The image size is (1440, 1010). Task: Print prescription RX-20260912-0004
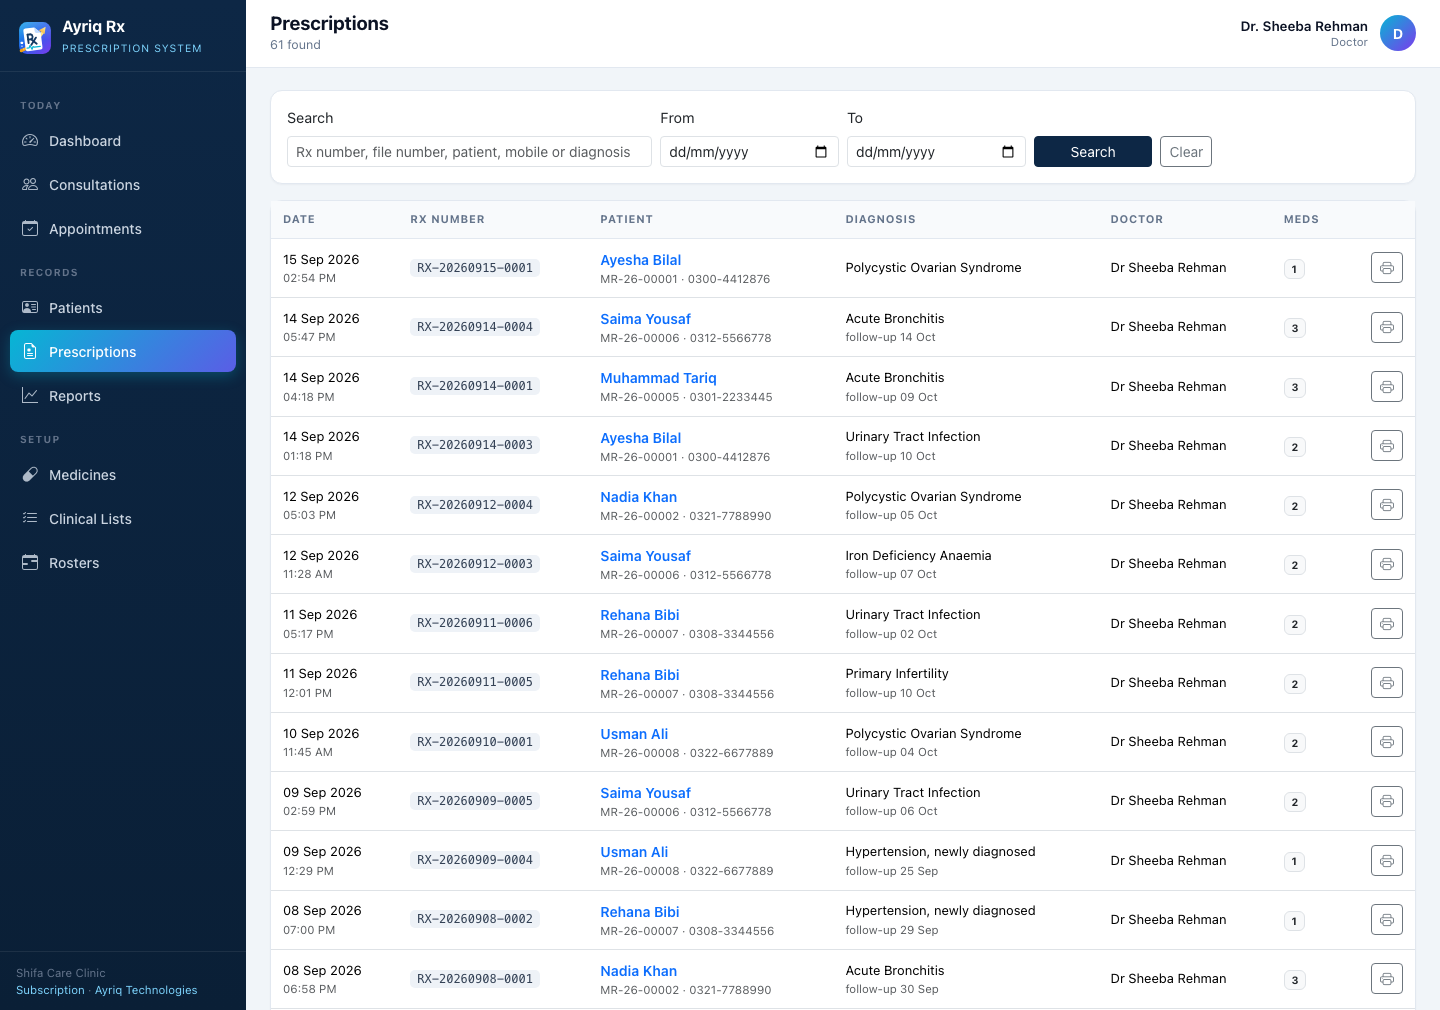click(x=1387, y=505)
